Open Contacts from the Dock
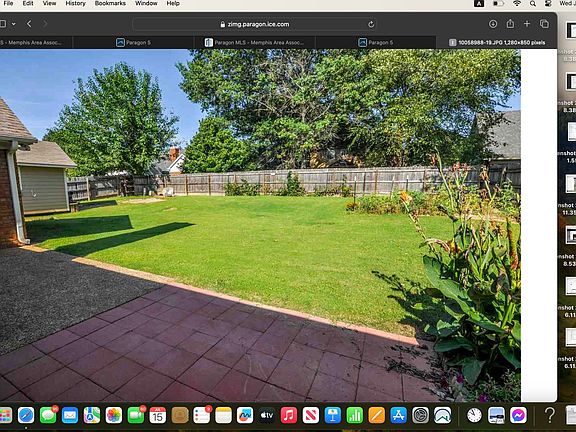Image resolution: width=576 pixels, height=432 pixels. (180, 415)
